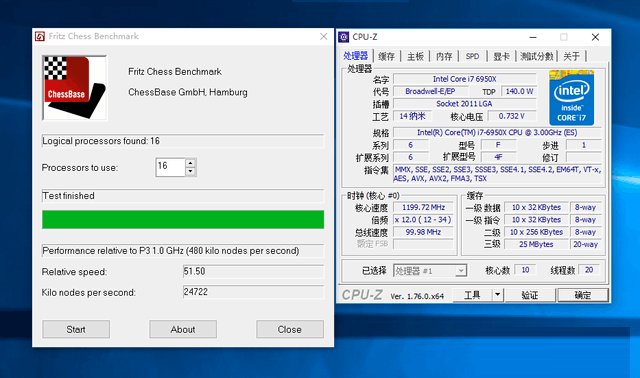Click the ChessBase logo image

point(75,88)
